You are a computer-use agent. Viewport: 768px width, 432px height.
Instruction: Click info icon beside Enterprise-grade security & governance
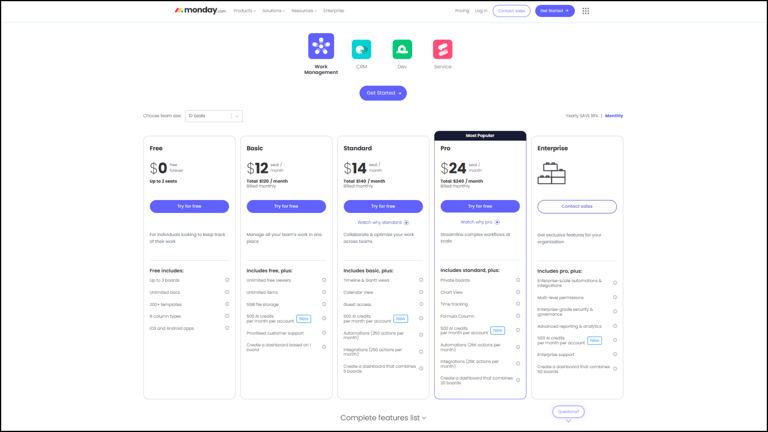615,312
